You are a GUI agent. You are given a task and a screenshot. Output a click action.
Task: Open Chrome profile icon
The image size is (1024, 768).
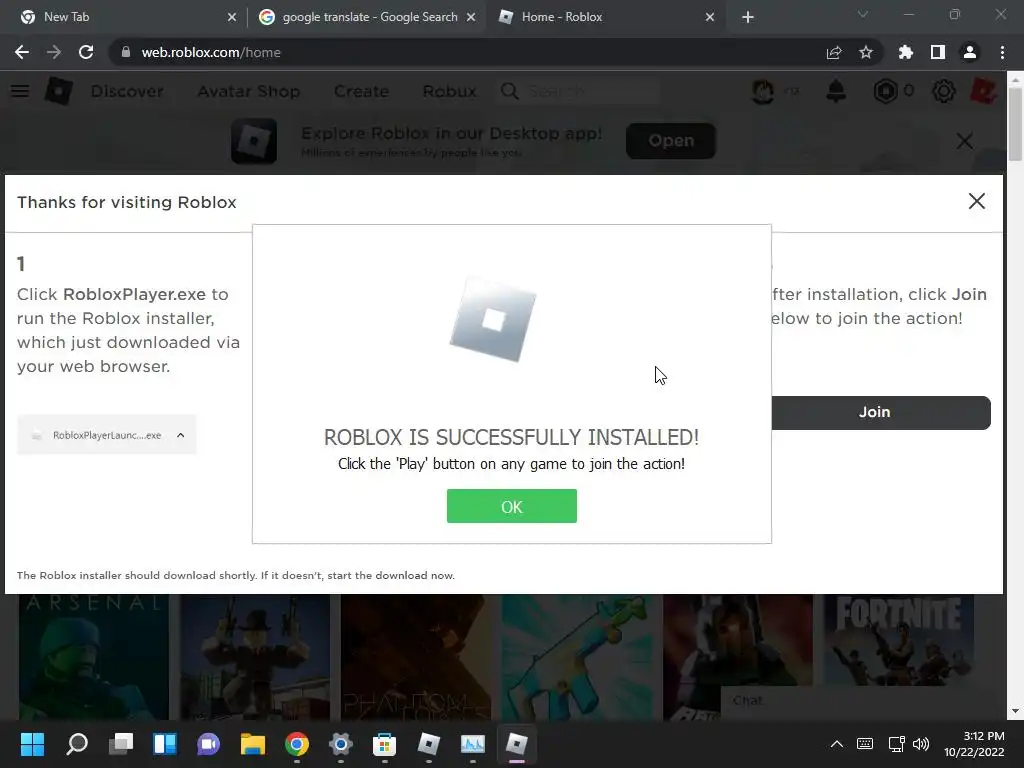pyautogui.click(x=970, y=52)
